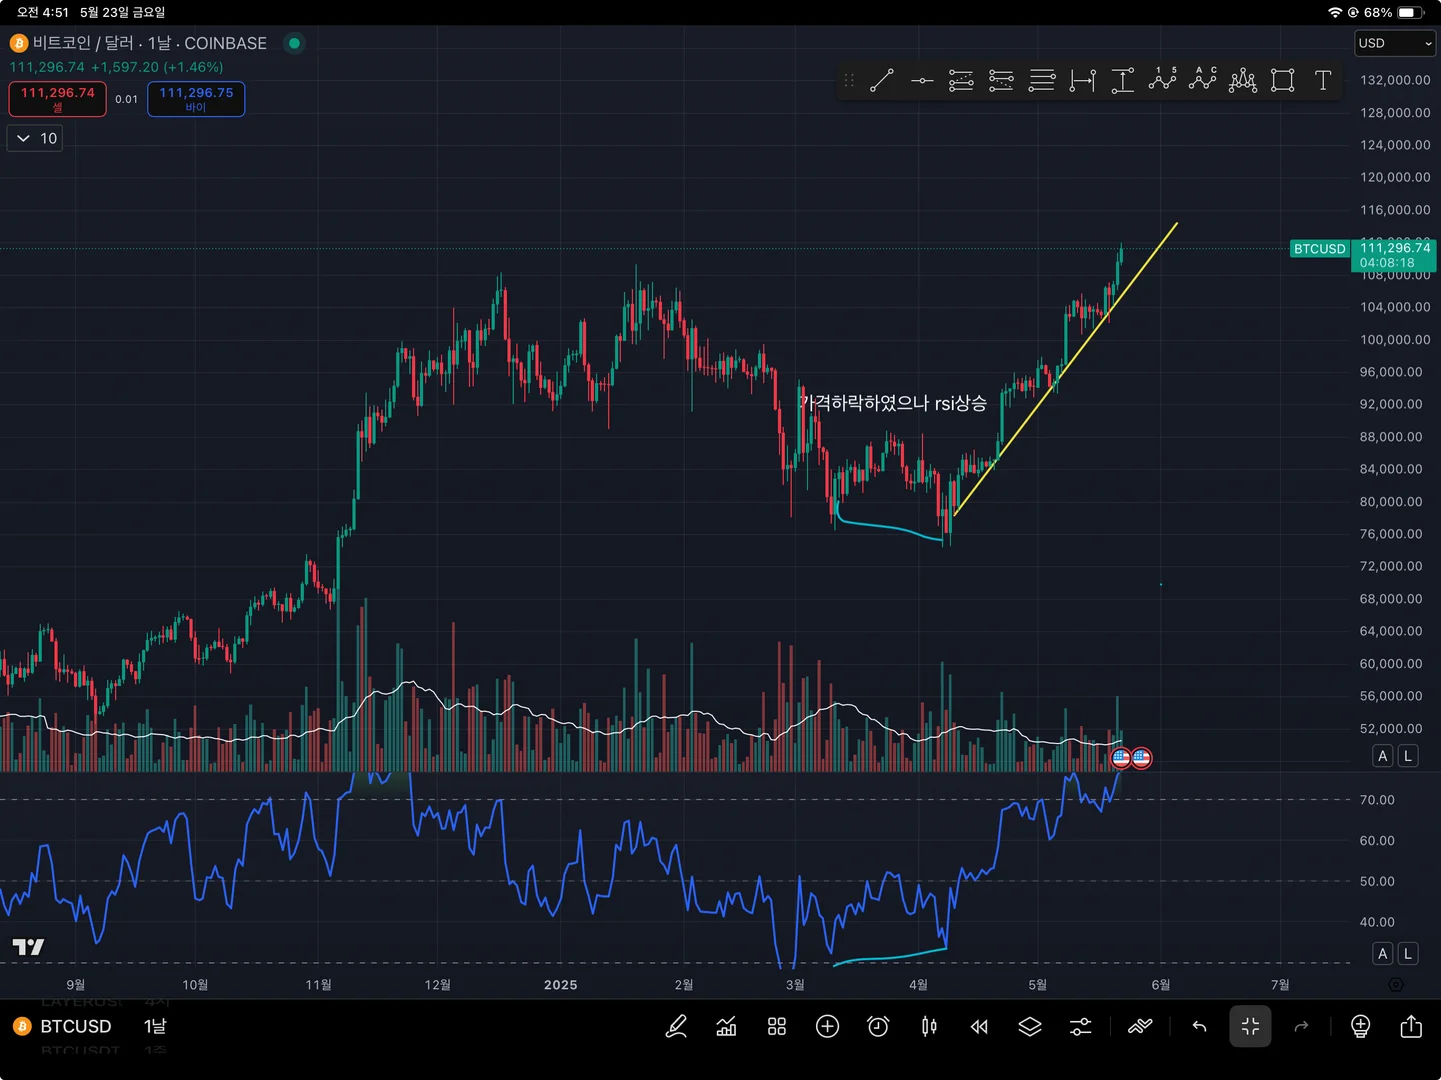Tap the RSI 70.00 level label
Image resolution: width=1441 pixels, height=1080 pixels.
point(1377,800)
